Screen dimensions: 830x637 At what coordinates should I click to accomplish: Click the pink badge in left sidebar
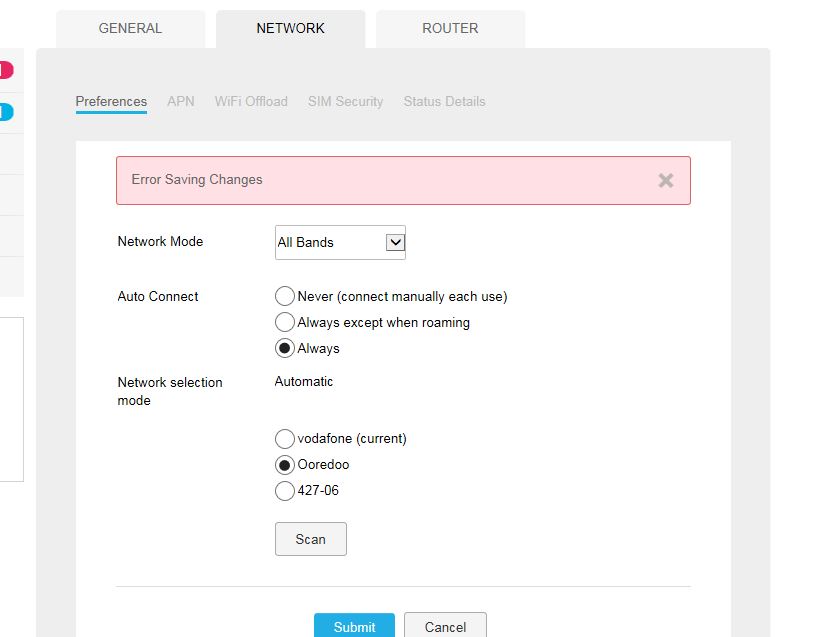click(x=6, y=70)
